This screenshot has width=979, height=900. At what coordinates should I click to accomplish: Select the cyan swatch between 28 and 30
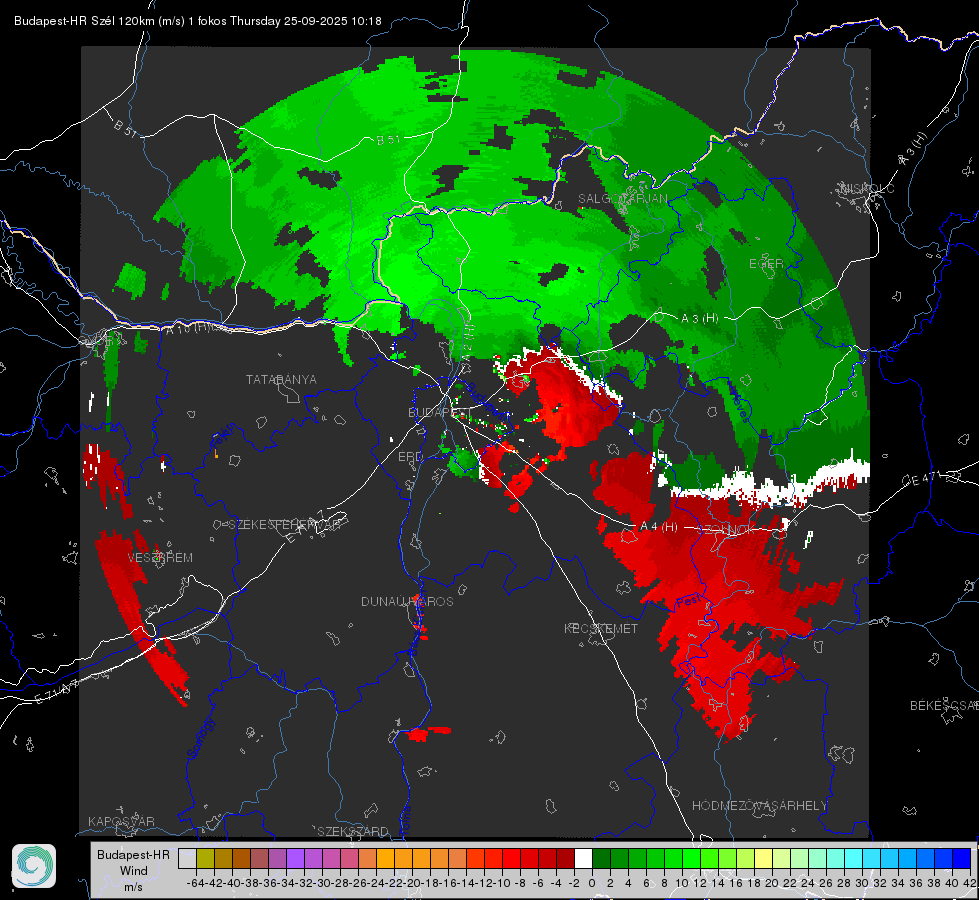coord(854,858)
